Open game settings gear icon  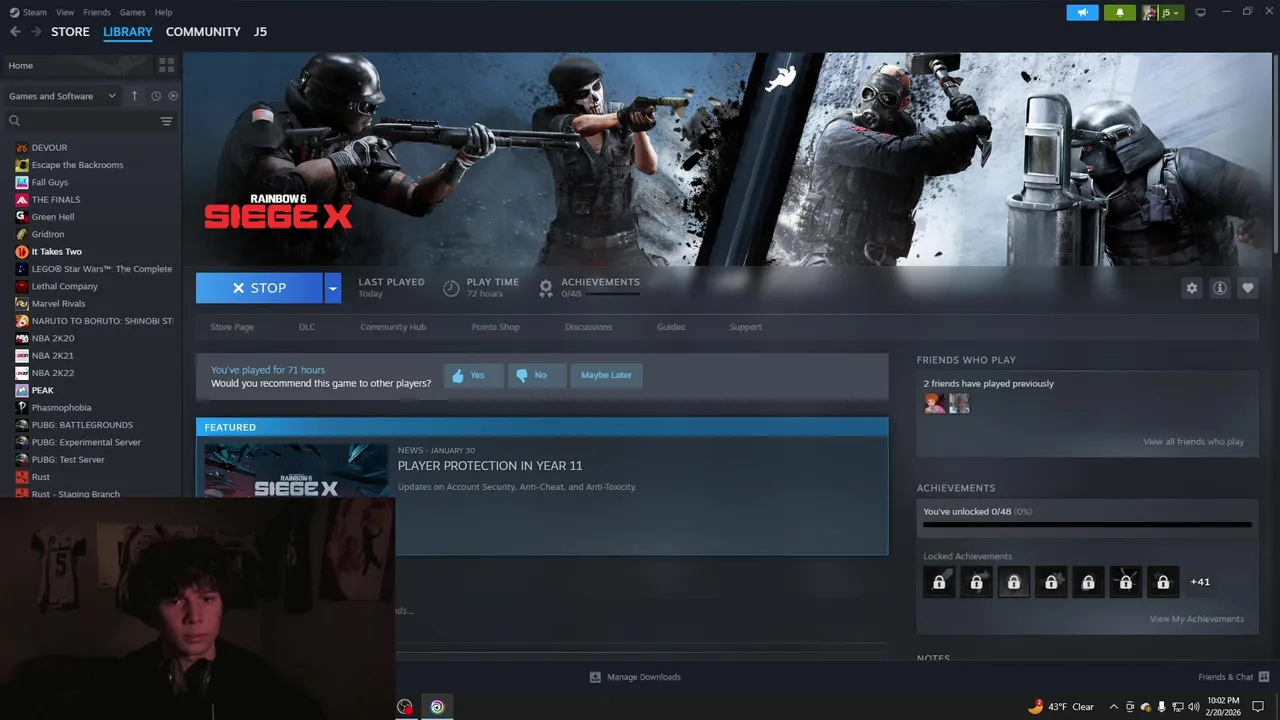1191,288
